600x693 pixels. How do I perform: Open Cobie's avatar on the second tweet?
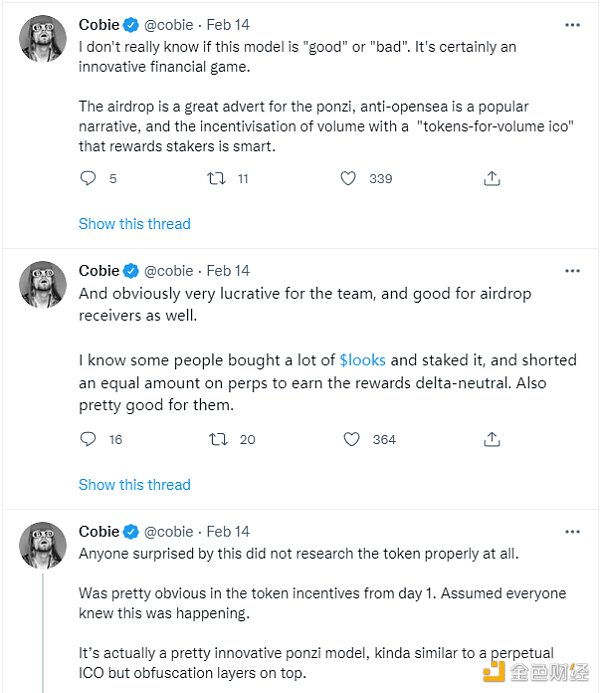coord(43,288)
